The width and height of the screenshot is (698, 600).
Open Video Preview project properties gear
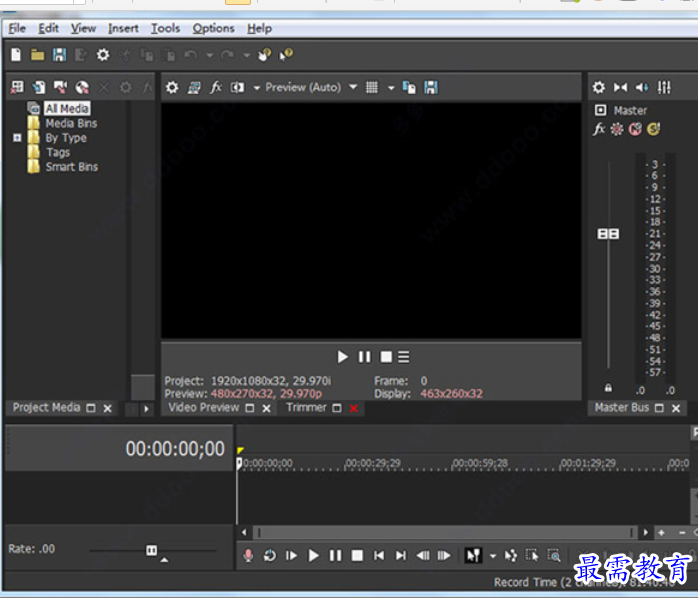click(x=172, y=87)
